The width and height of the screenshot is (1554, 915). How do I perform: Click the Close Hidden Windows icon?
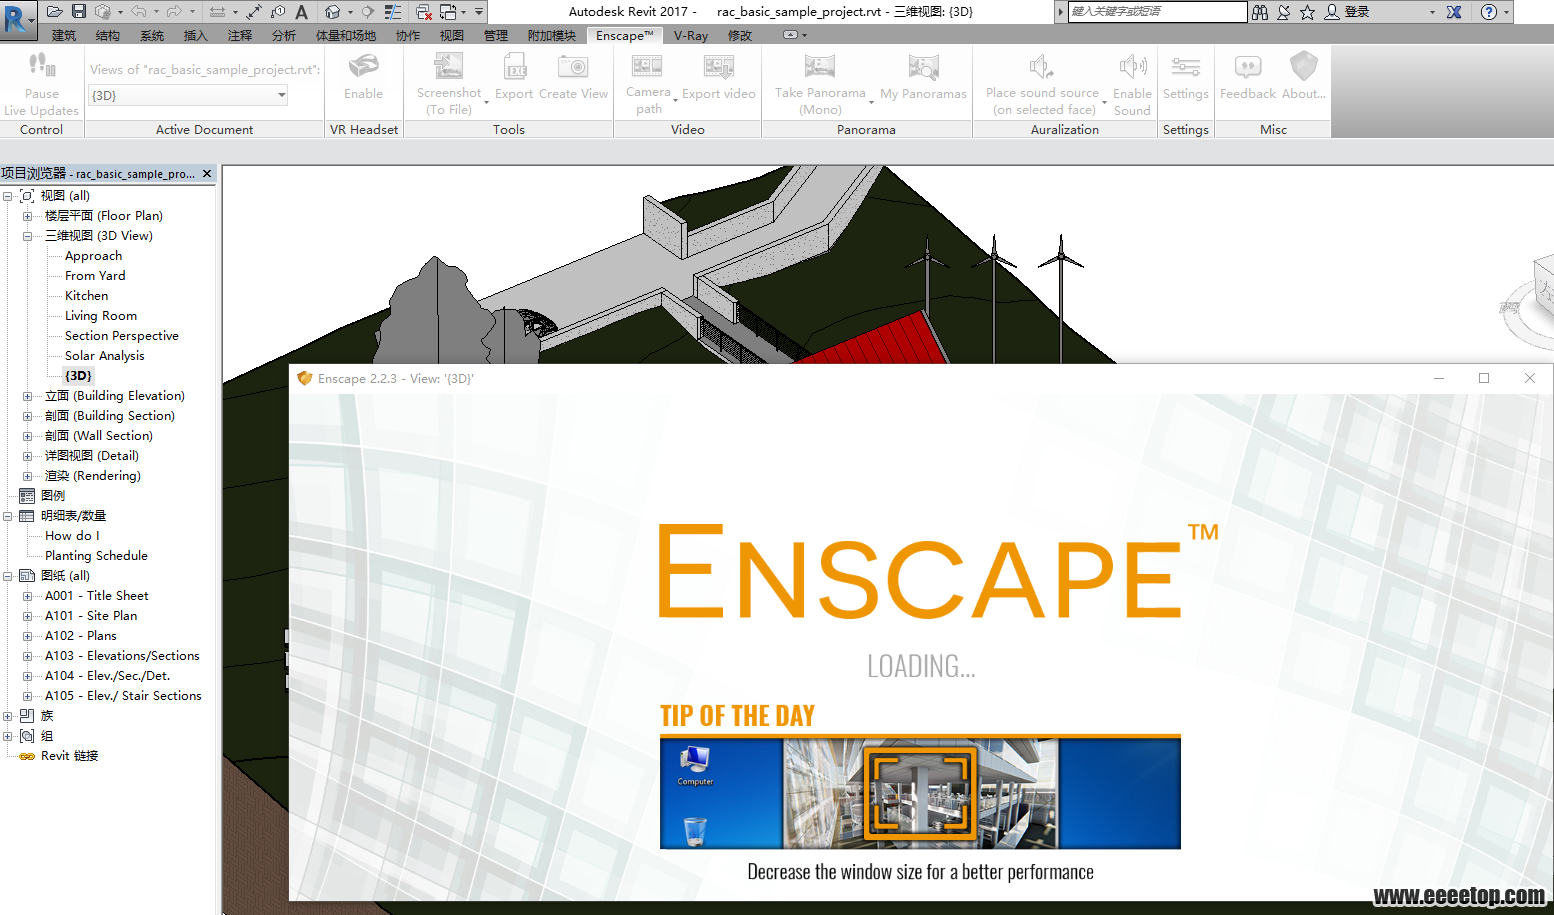point(424,12)
